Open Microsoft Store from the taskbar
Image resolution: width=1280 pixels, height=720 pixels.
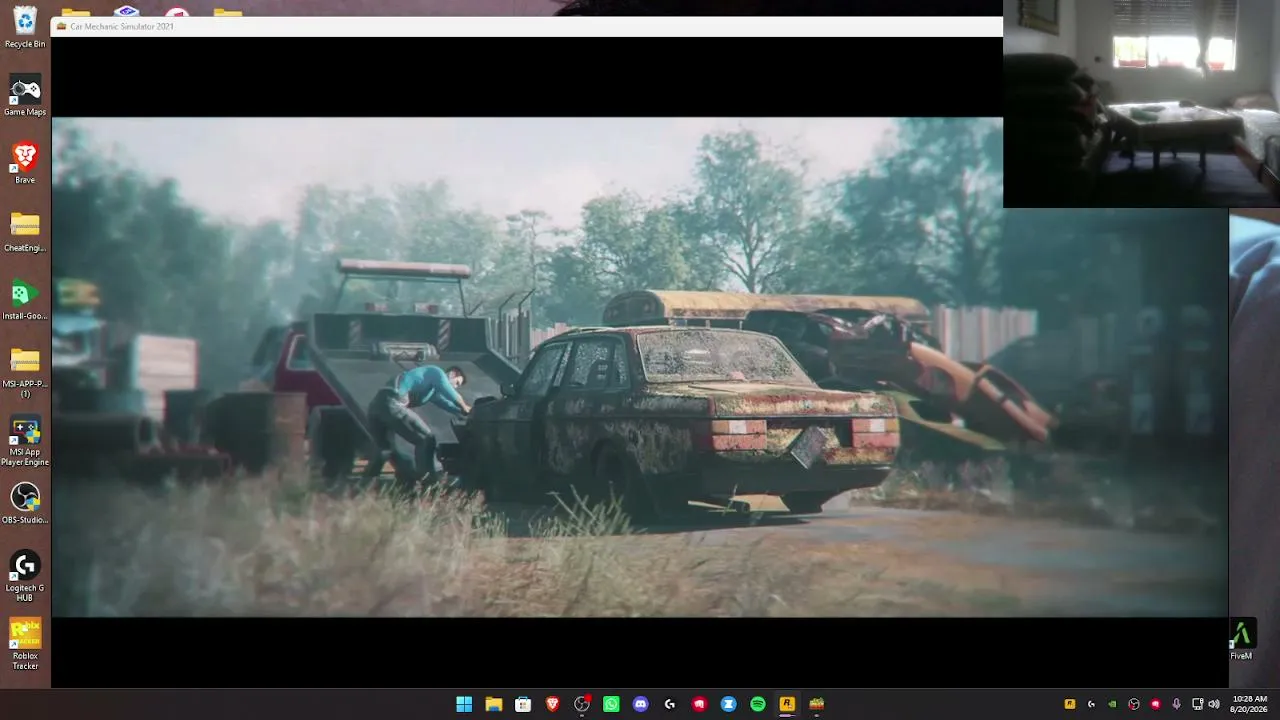[523, 704]
